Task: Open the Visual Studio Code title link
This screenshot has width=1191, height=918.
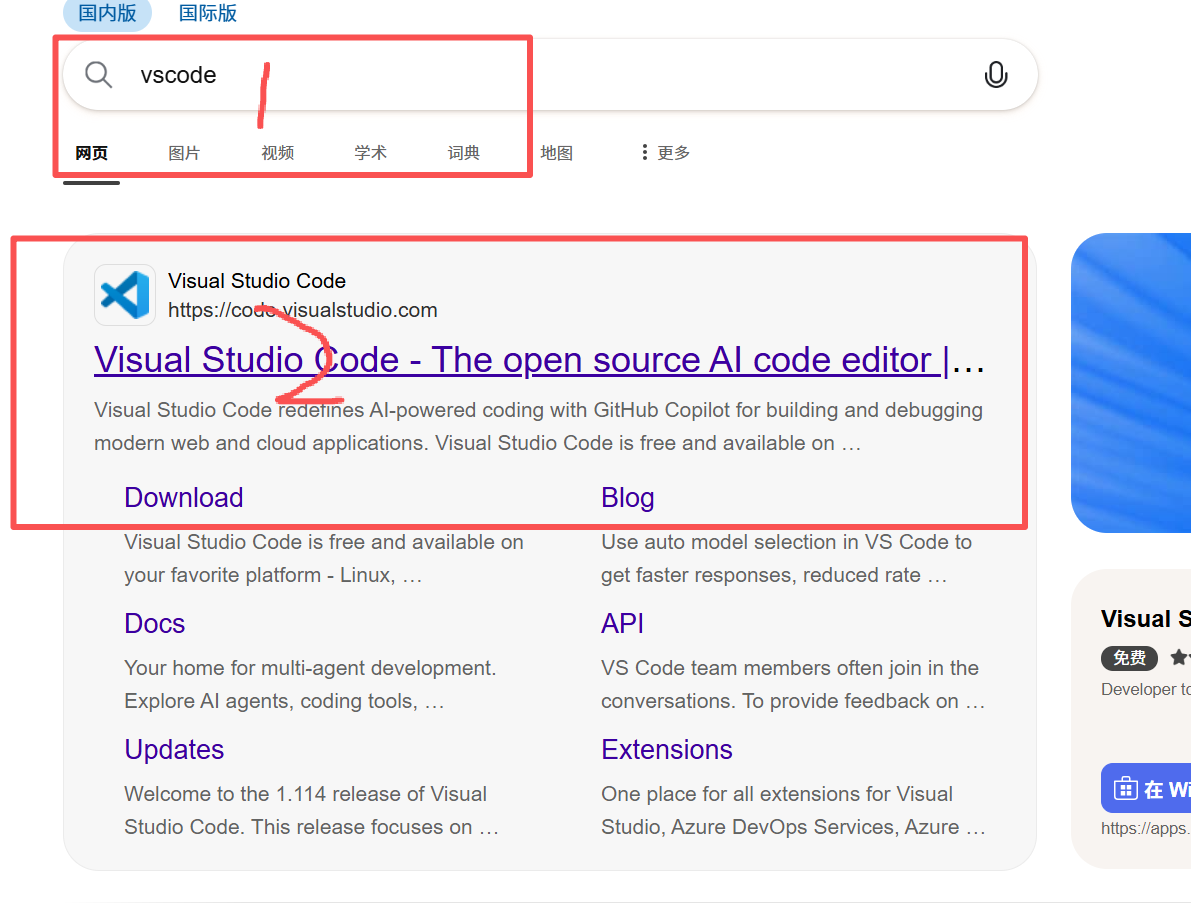Action: tap(539, 360)
